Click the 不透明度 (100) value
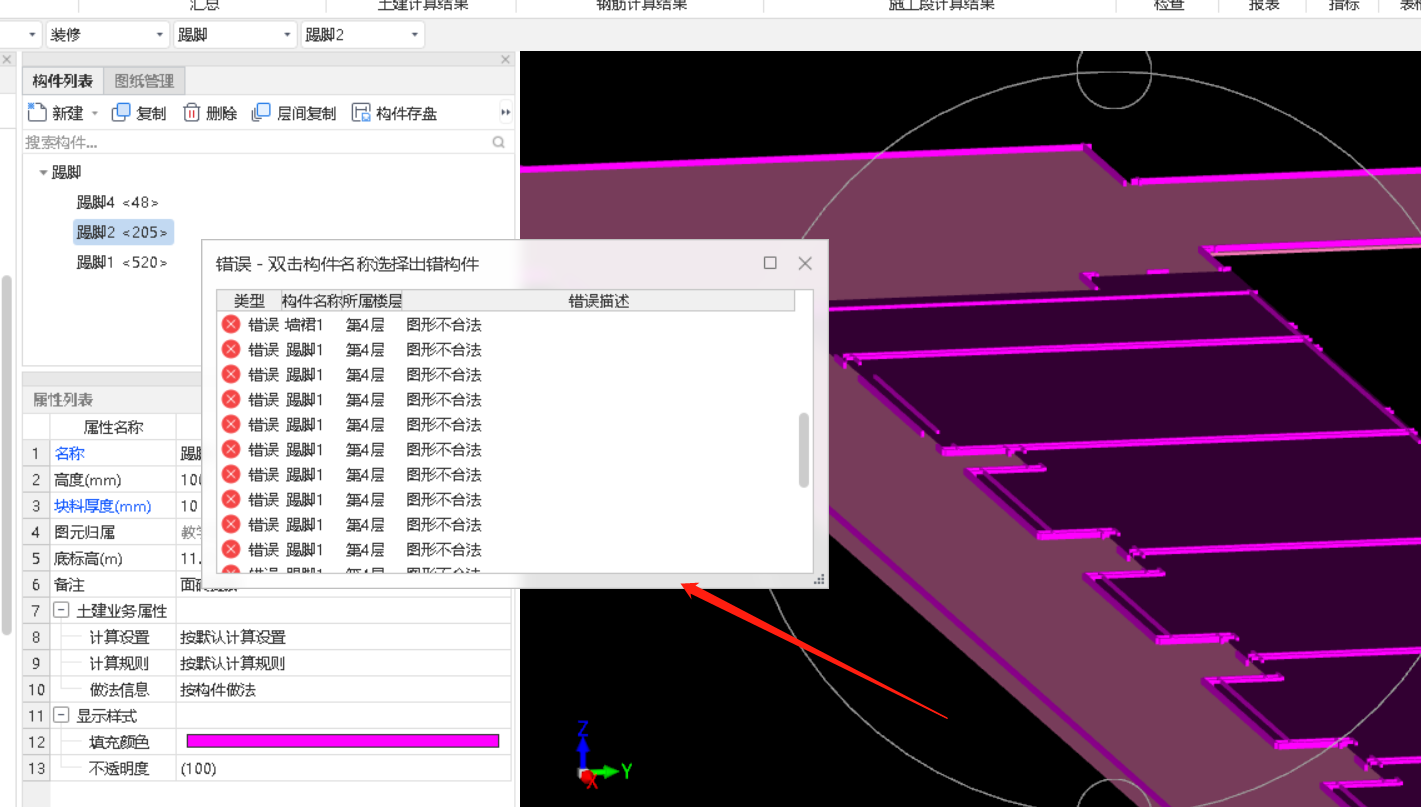 pyautogui.click(x=198, y=768)
